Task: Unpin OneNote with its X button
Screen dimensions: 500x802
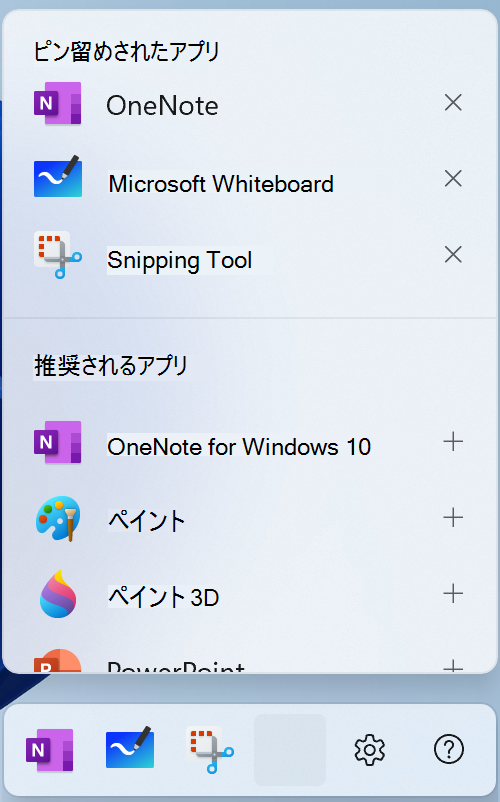Action: coord(453,103)
